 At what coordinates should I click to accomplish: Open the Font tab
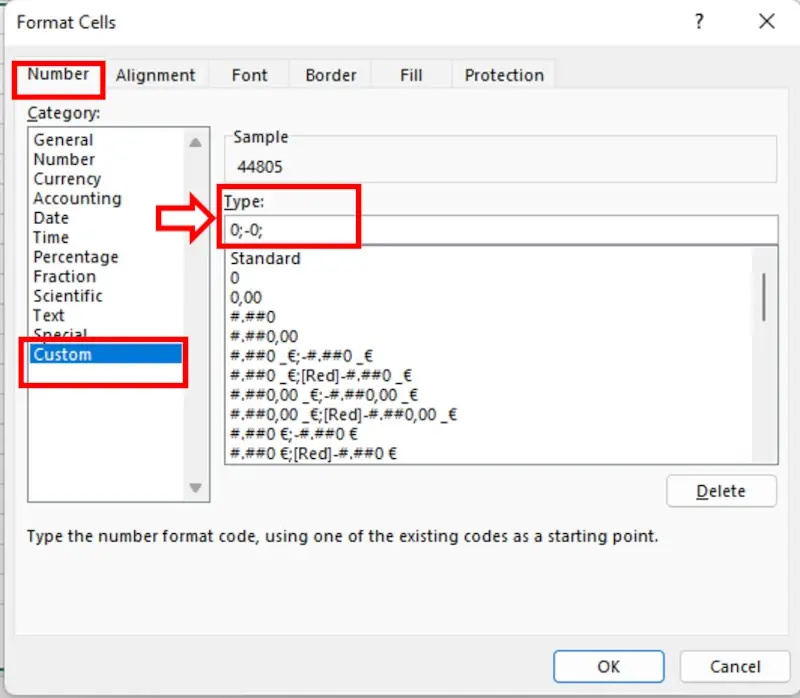coord(248,75)
